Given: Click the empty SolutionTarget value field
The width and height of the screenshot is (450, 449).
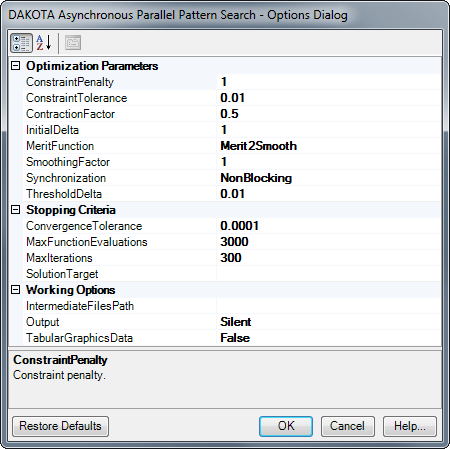Looking at the screenshot, I should [329, 274].
